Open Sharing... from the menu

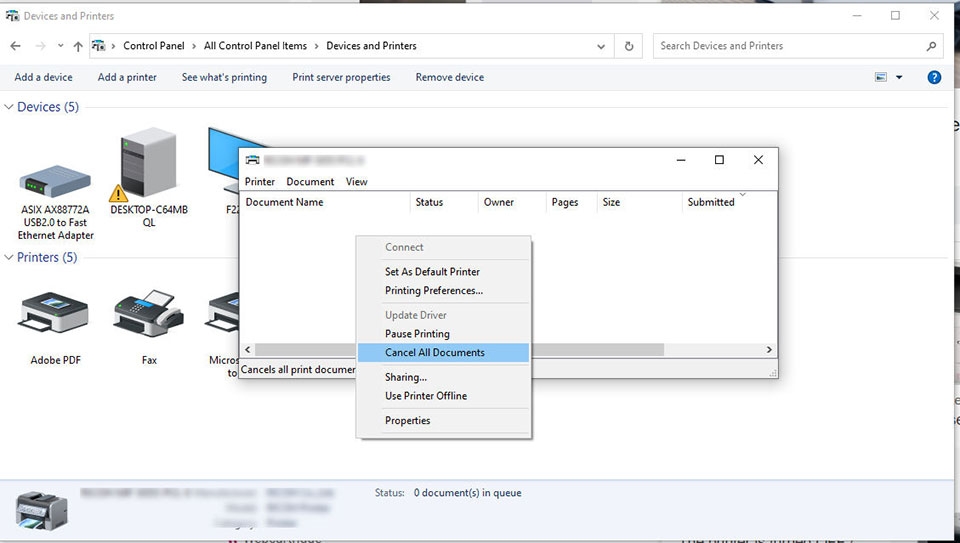[x=443, y=377]
